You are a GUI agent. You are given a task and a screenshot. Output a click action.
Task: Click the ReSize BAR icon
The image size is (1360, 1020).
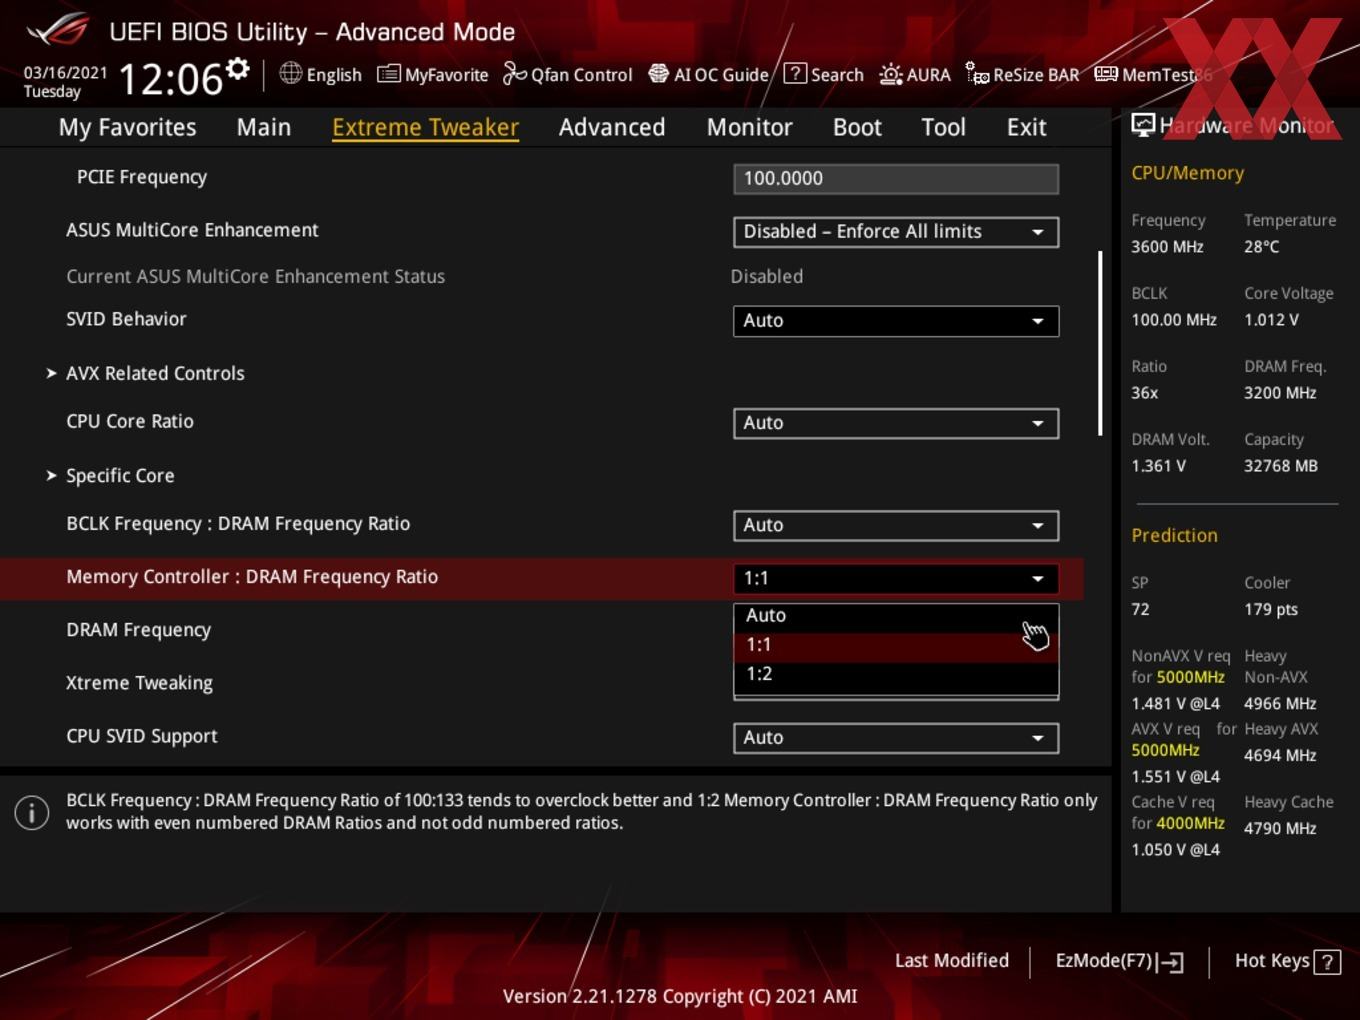point(977,74)
